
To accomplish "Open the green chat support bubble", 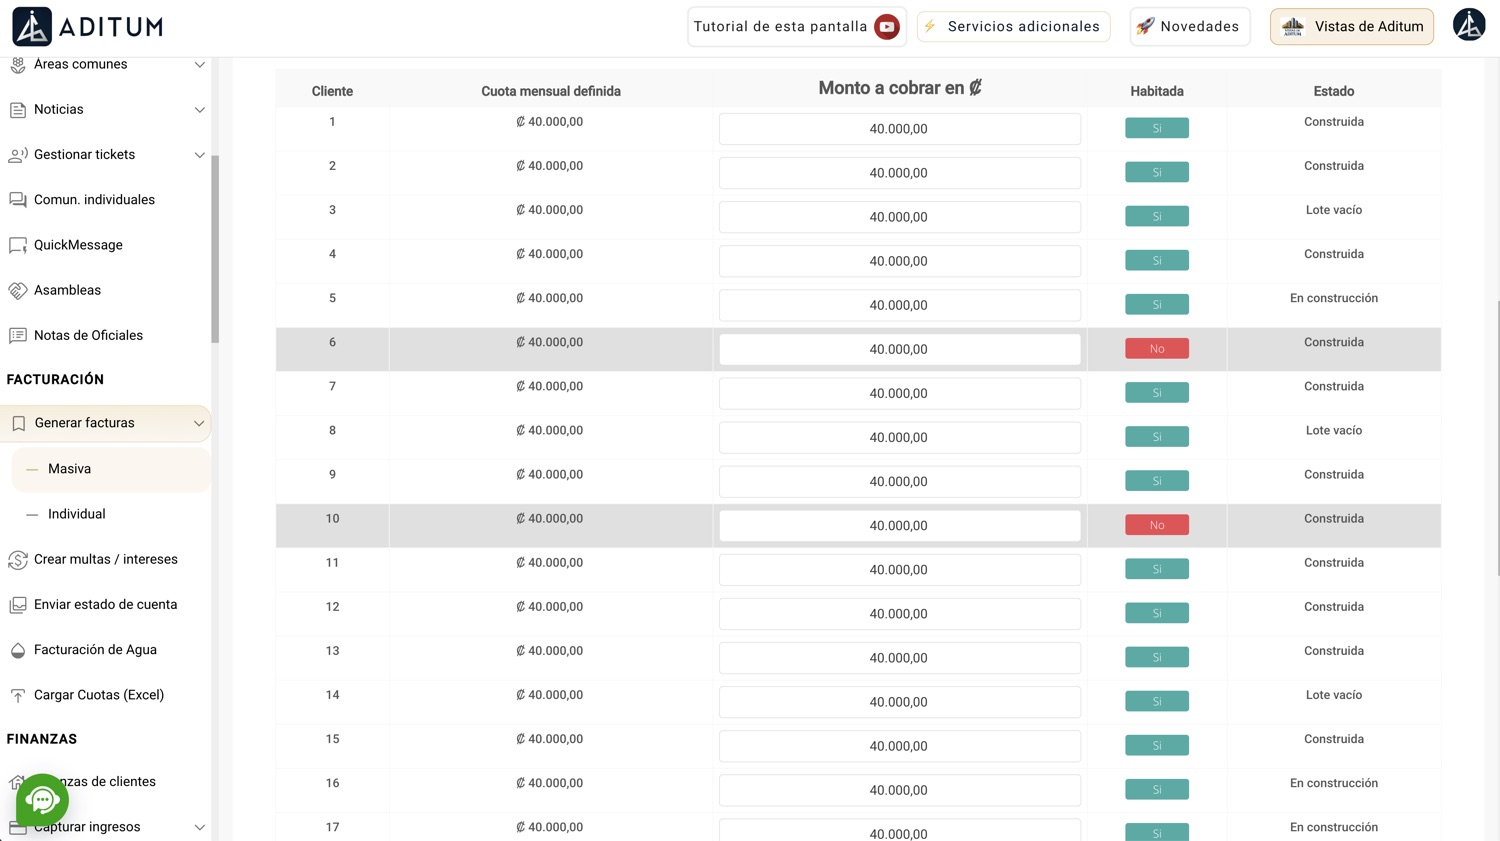I will point(42,799).
